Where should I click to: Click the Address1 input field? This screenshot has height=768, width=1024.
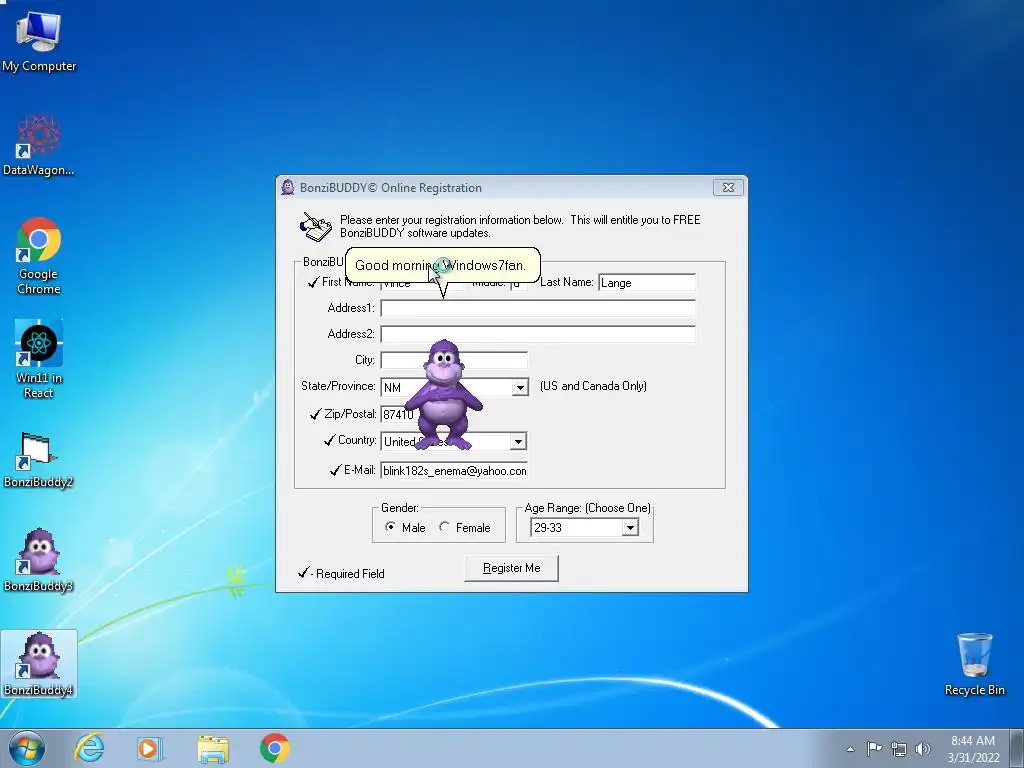click(x=538, y=308)
